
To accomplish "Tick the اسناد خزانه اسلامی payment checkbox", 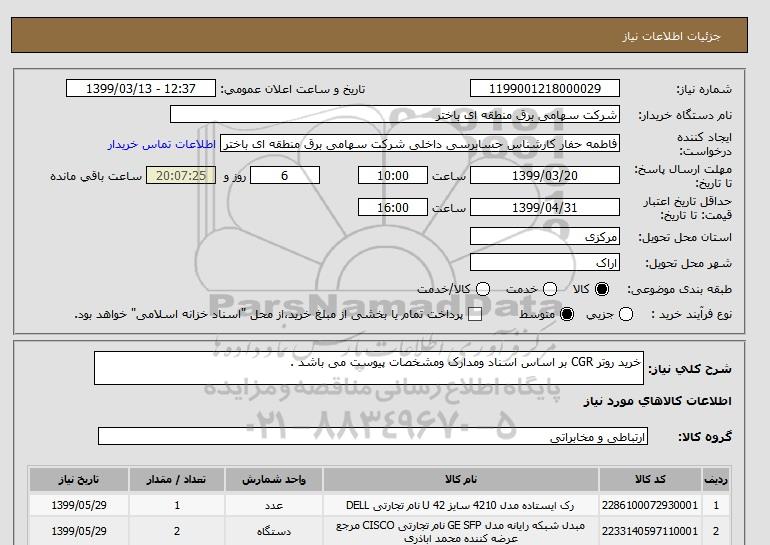I will click(475, 314).
